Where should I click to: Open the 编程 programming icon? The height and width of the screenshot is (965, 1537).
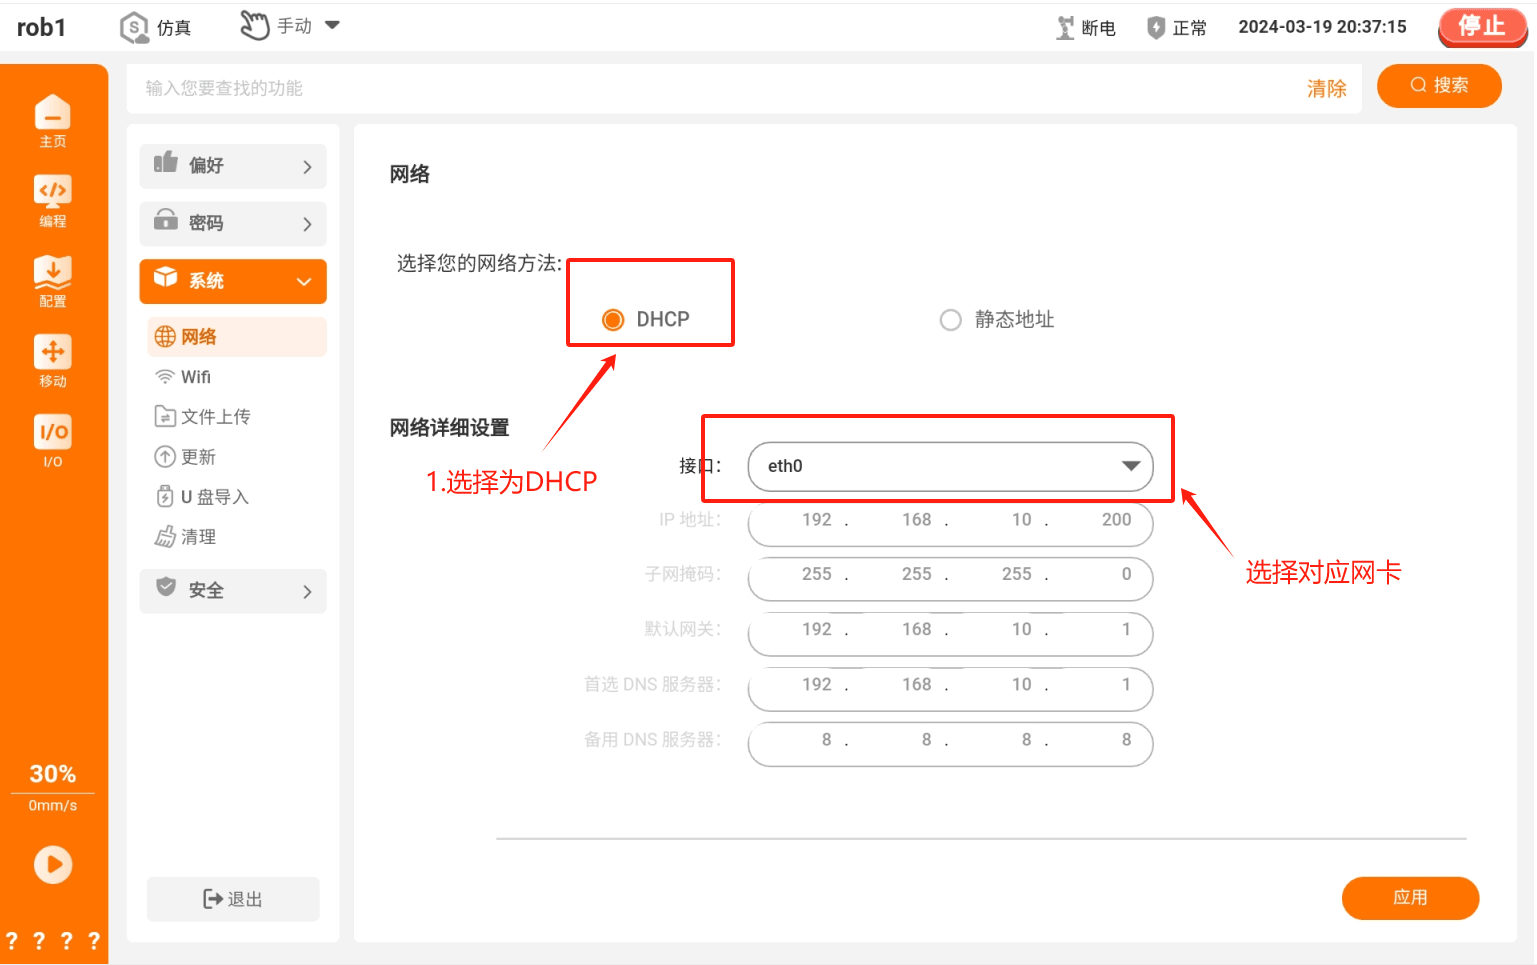click(x=53, y=201)
